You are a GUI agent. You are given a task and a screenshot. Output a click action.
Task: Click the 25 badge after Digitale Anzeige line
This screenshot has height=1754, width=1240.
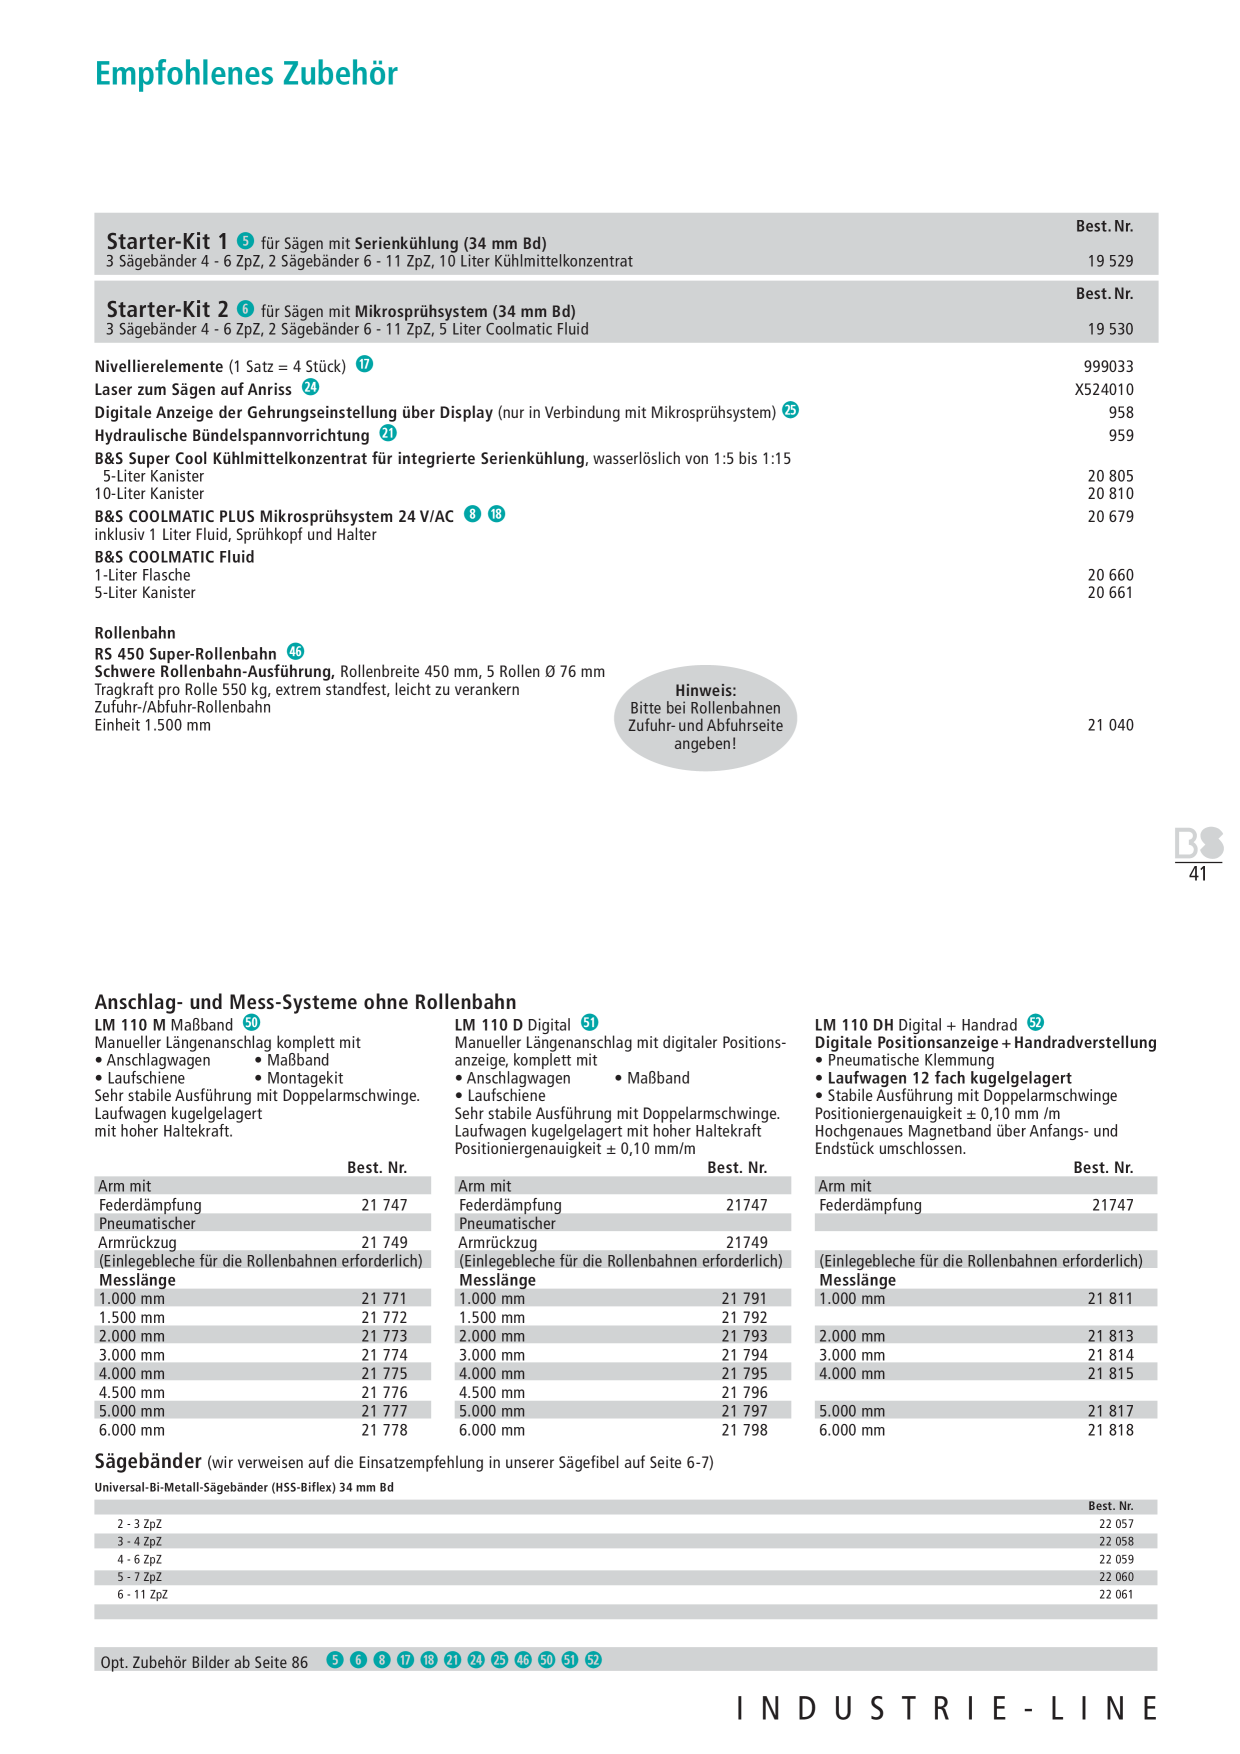[x=791, y=410]
